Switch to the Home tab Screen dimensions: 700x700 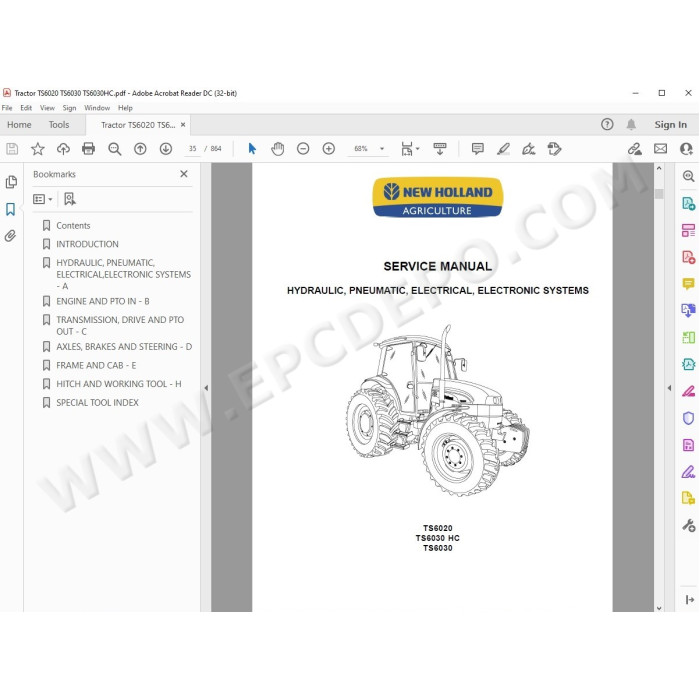pyautogui.click(x=19, y=125)
